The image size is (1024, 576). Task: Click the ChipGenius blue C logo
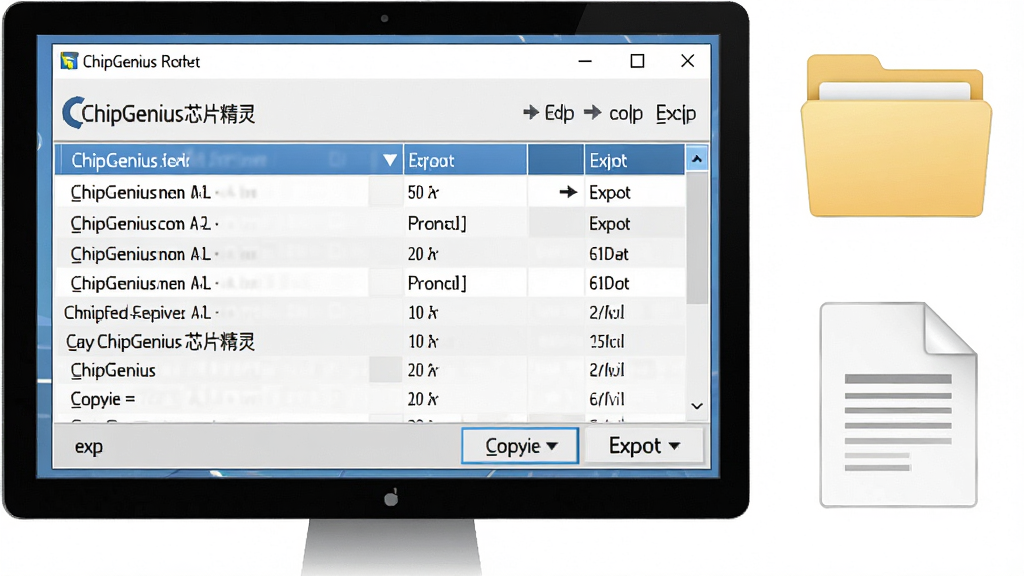pos(72,113)
